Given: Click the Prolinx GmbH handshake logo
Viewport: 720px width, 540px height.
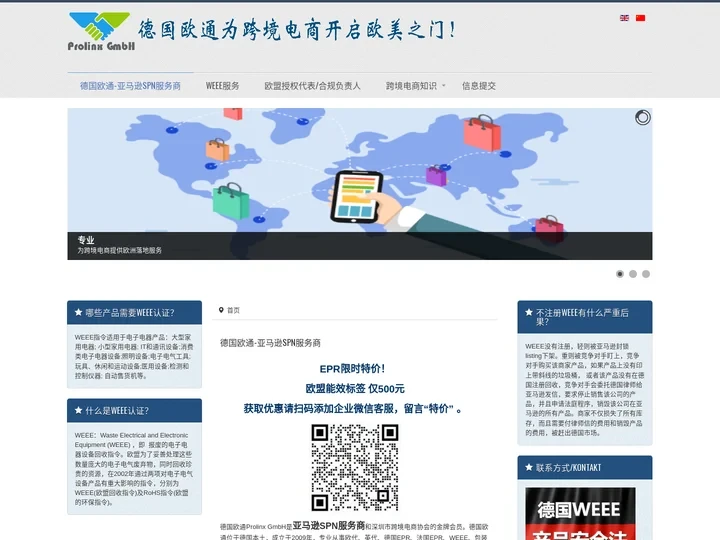Looking at the screenshot, I should tap(101, 31).
